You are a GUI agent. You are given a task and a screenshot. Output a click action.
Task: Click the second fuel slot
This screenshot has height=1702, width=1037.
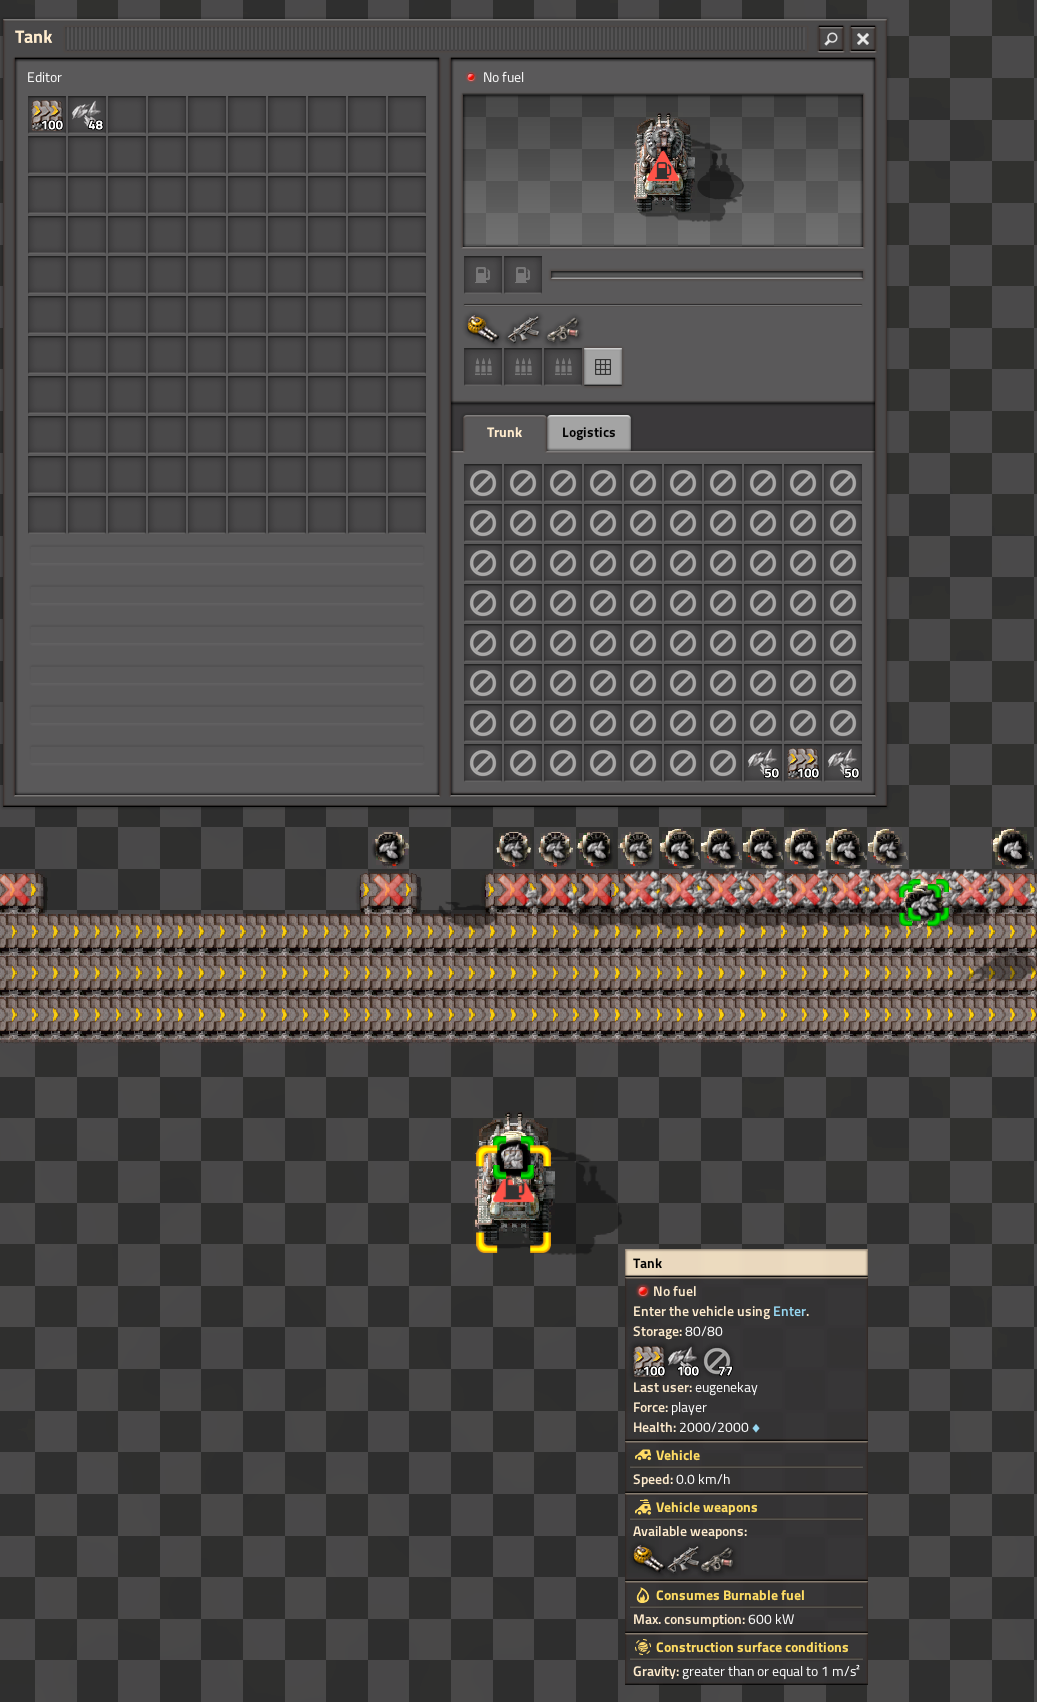[523, 275]
